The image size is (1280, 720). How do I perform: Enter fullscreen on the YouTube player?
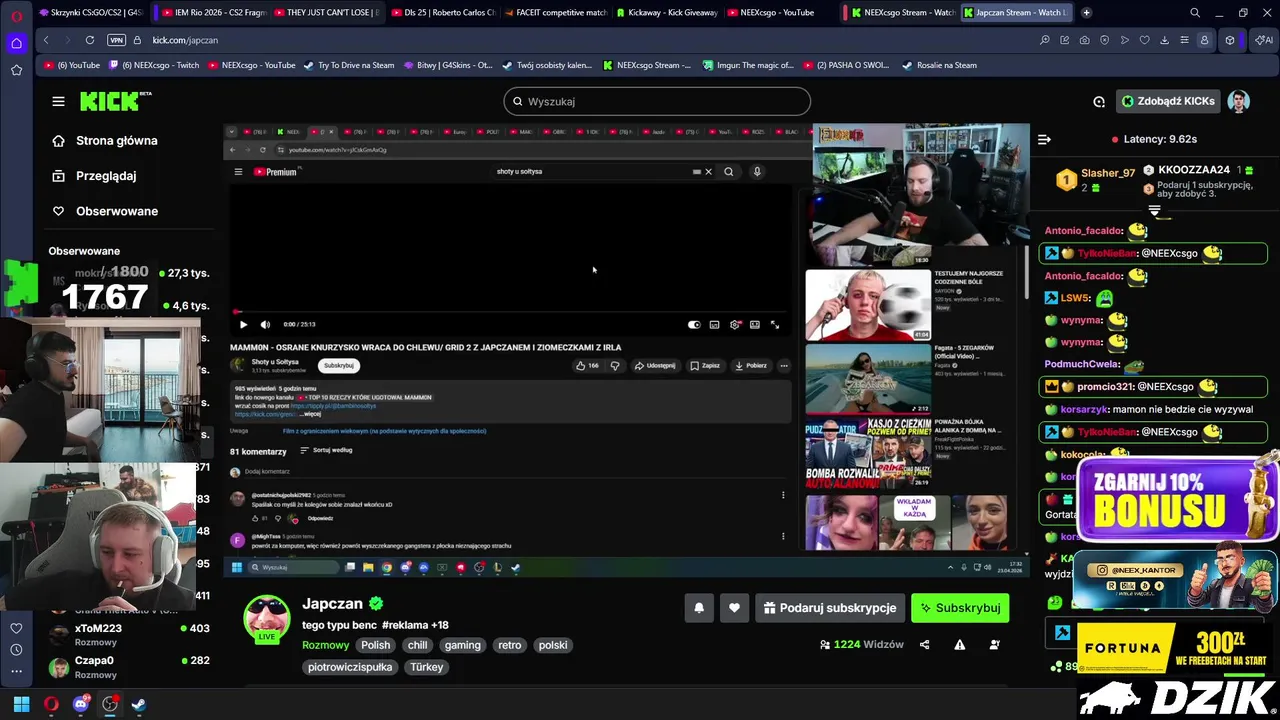coord(775,324)
